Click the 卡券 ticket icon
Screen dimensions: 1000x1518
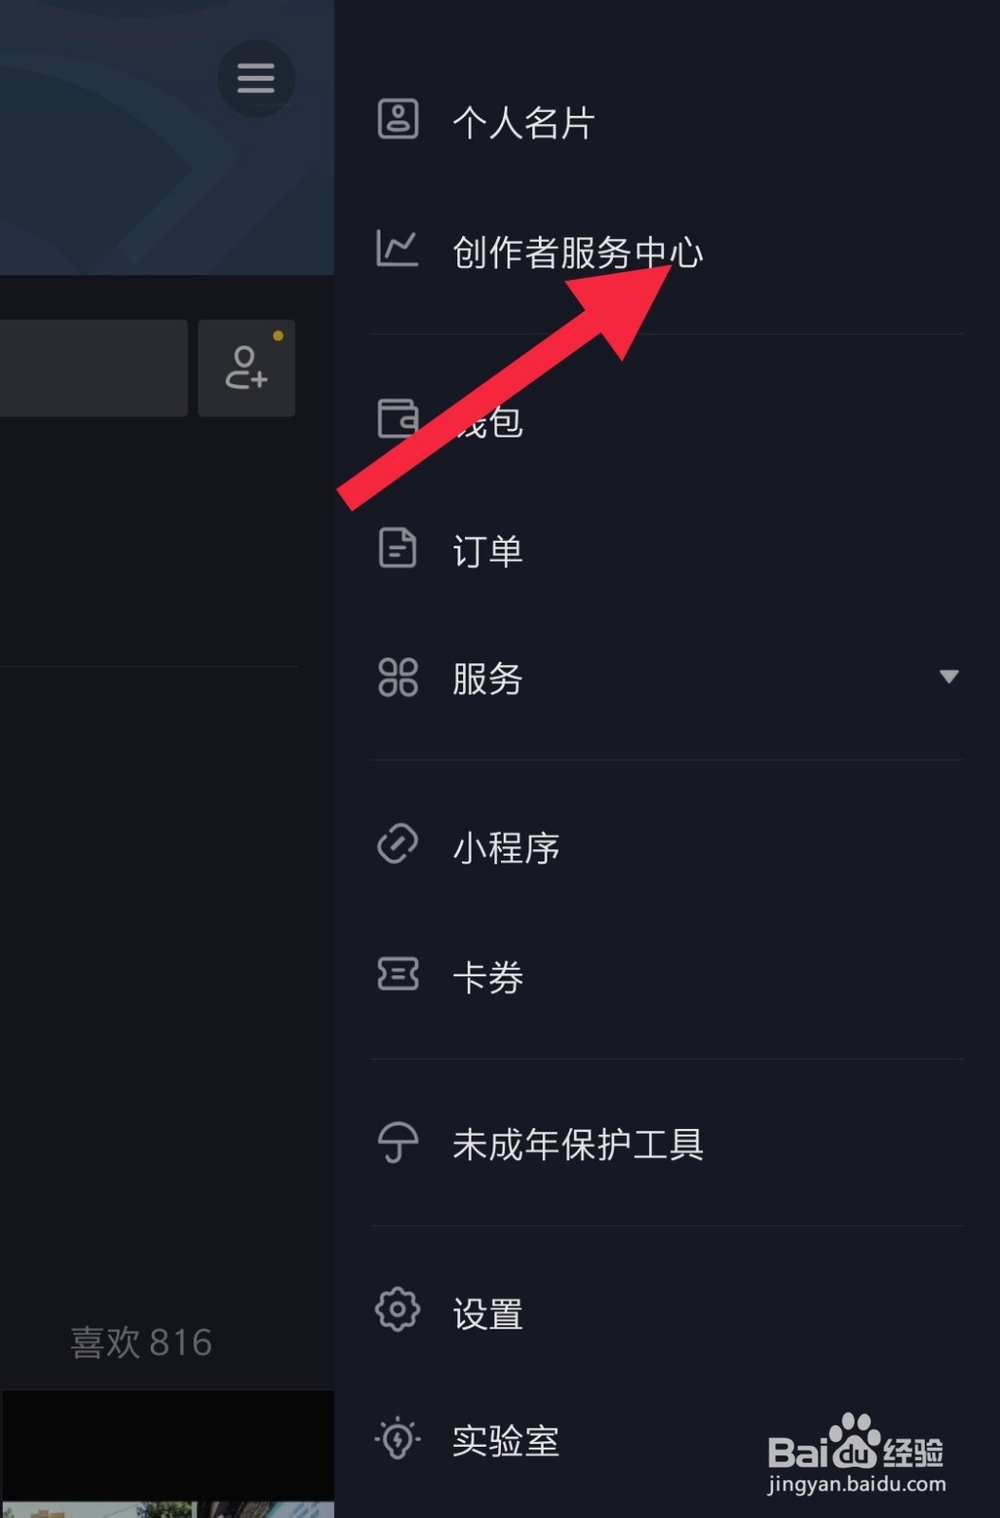(398, 973)
